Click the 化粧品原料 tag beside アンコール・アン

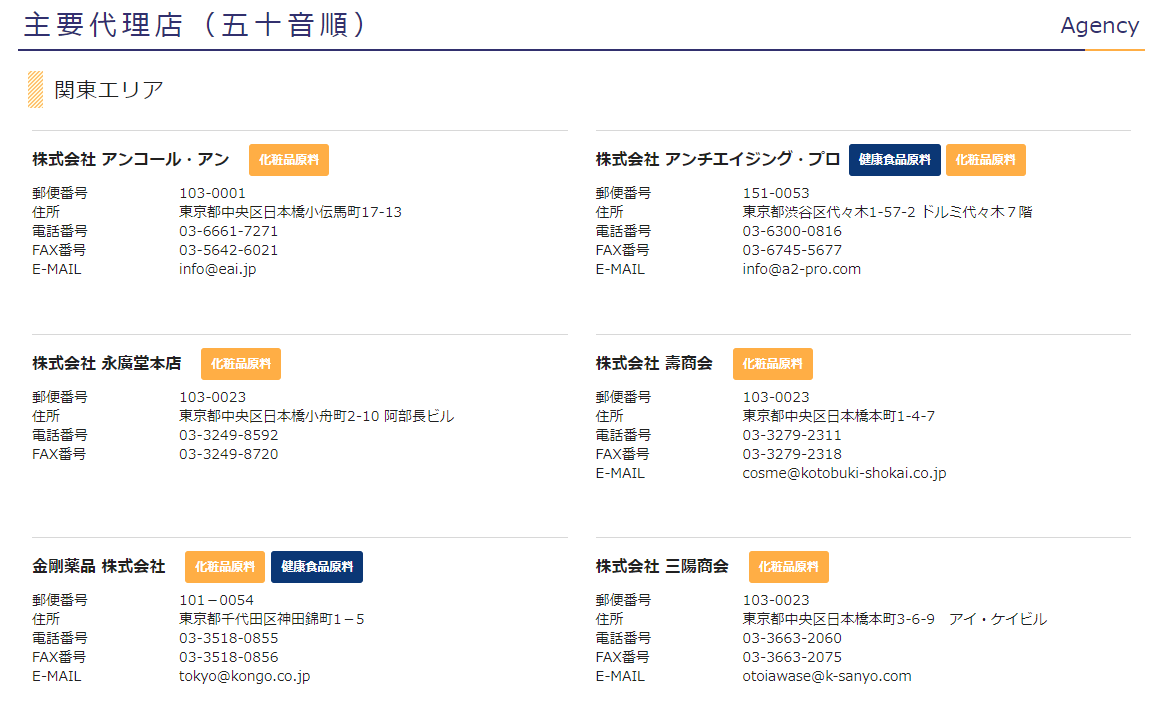point(289,160)
